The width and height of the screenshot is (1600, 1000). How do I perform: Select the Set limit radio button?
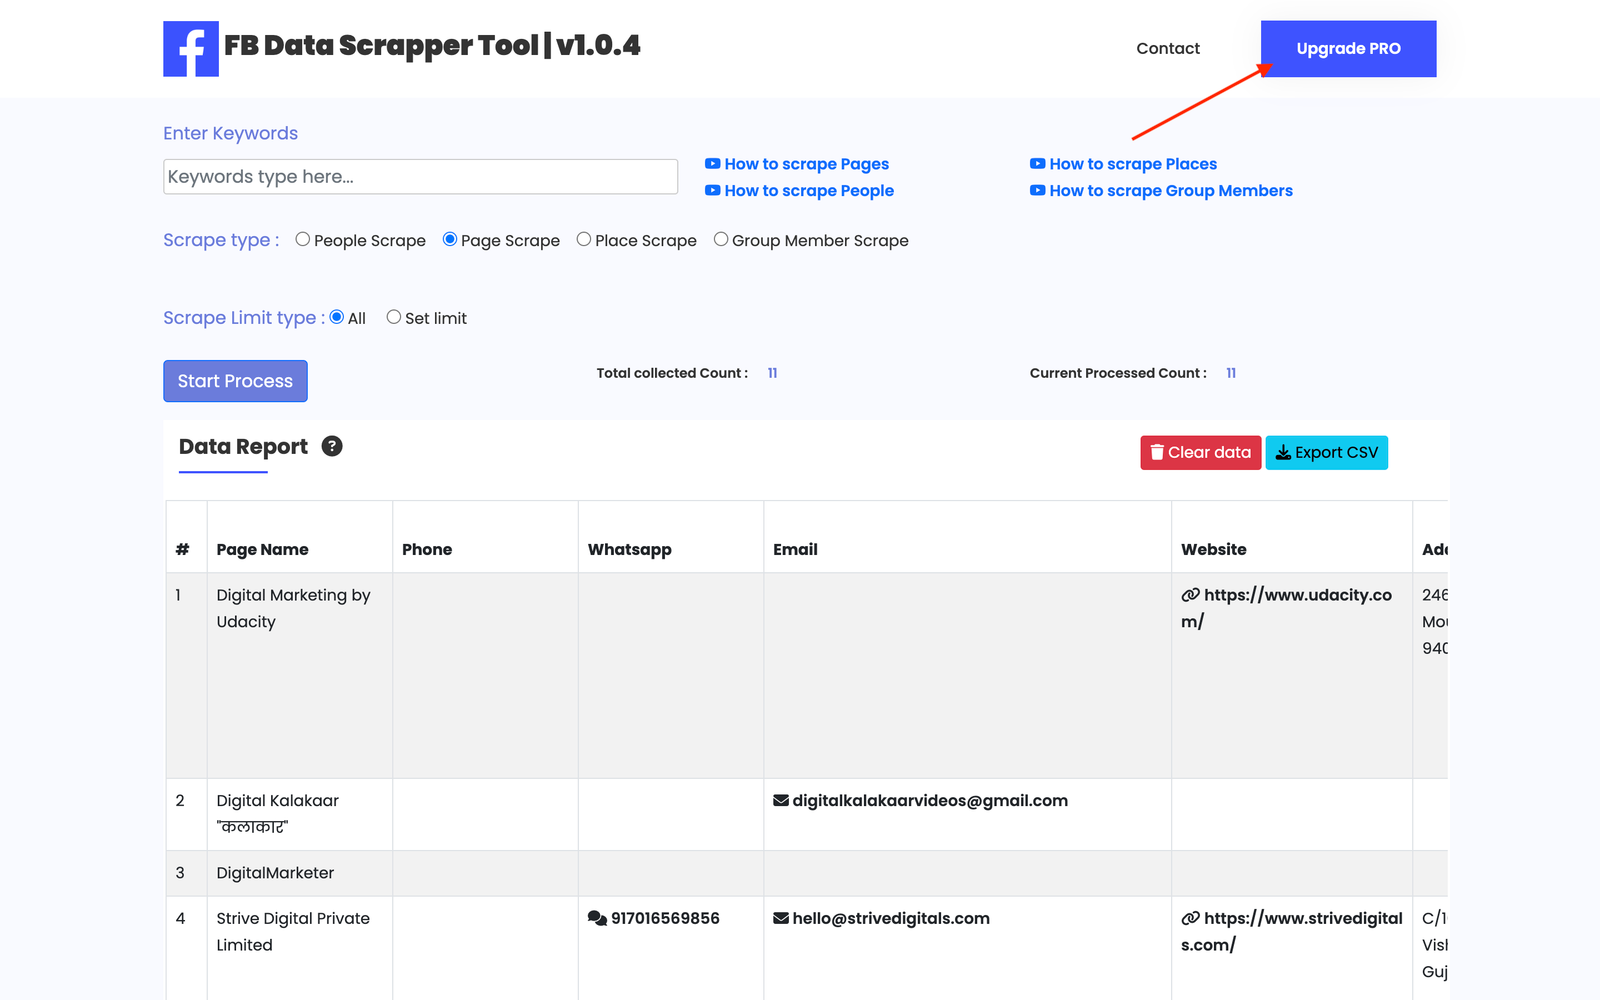click(394, 317)
